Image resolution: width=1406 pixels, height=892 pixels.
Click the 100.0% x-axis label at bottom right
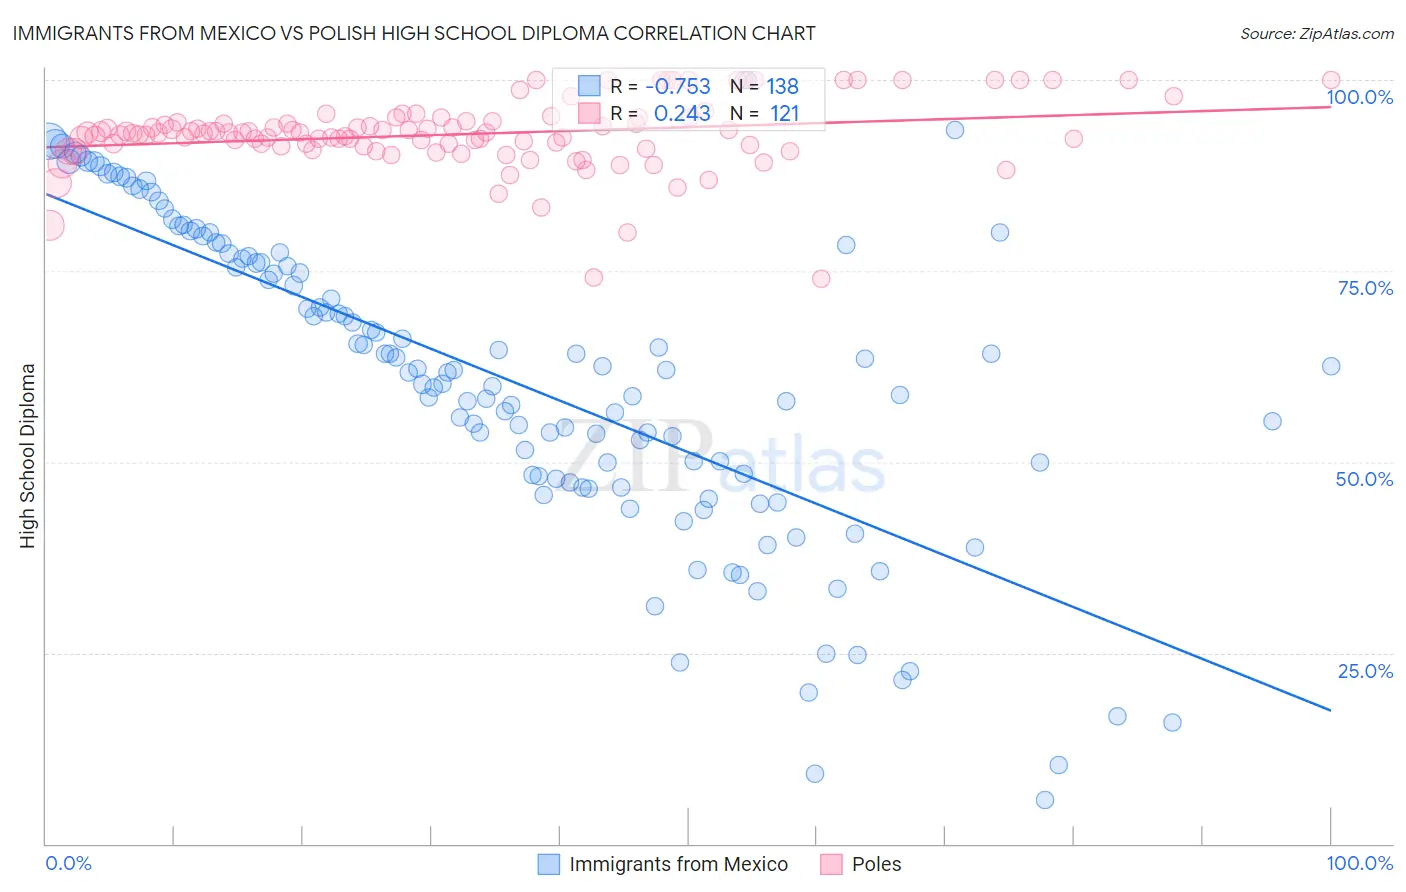click(x=1359, y=864)
